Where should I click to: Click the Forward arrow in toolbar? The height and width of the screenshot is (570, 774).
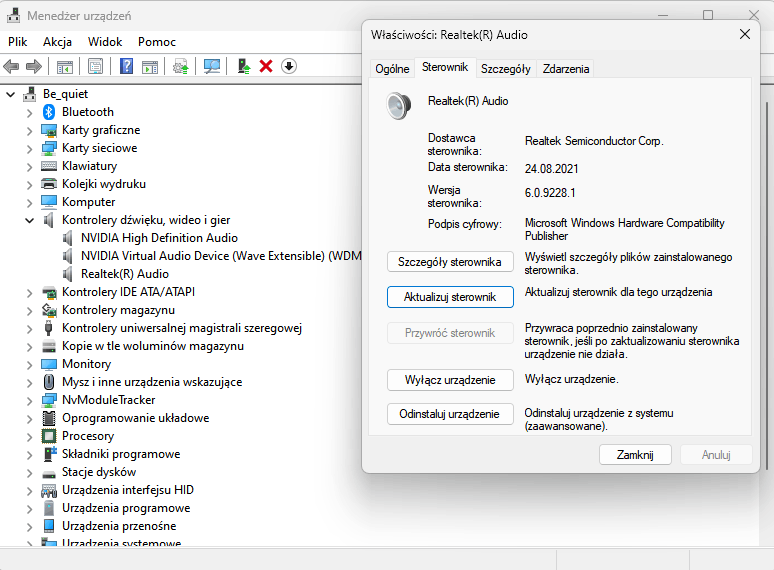click(x=34, y=66)
